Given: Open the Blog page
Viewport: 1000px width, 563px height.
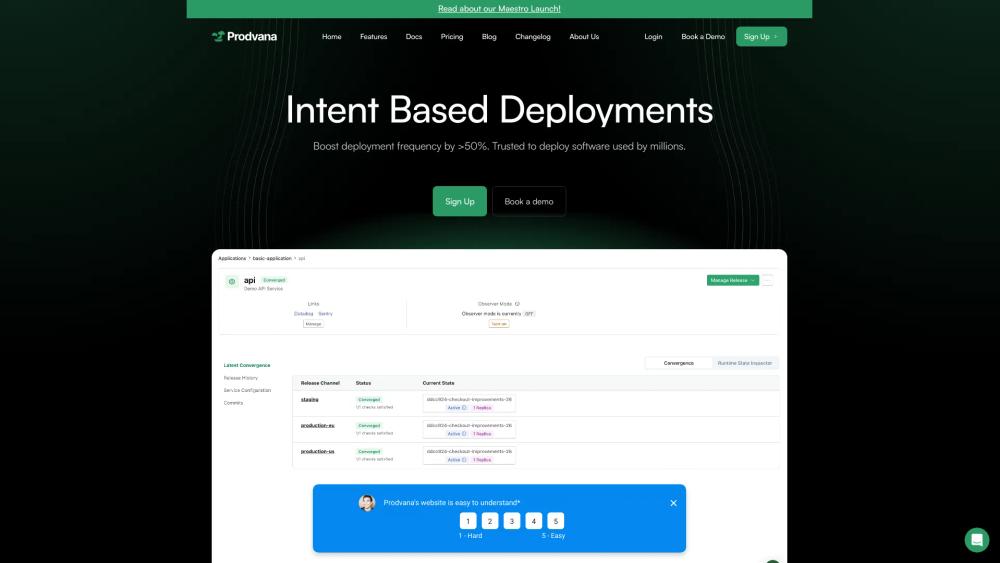Looking at the screenshot, I should tap(489, 36).
